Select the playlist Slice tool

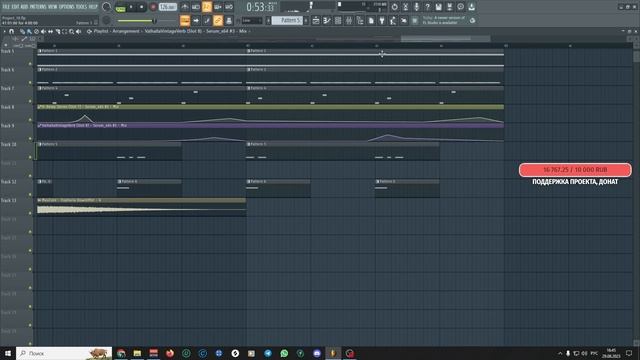(58, 31)
